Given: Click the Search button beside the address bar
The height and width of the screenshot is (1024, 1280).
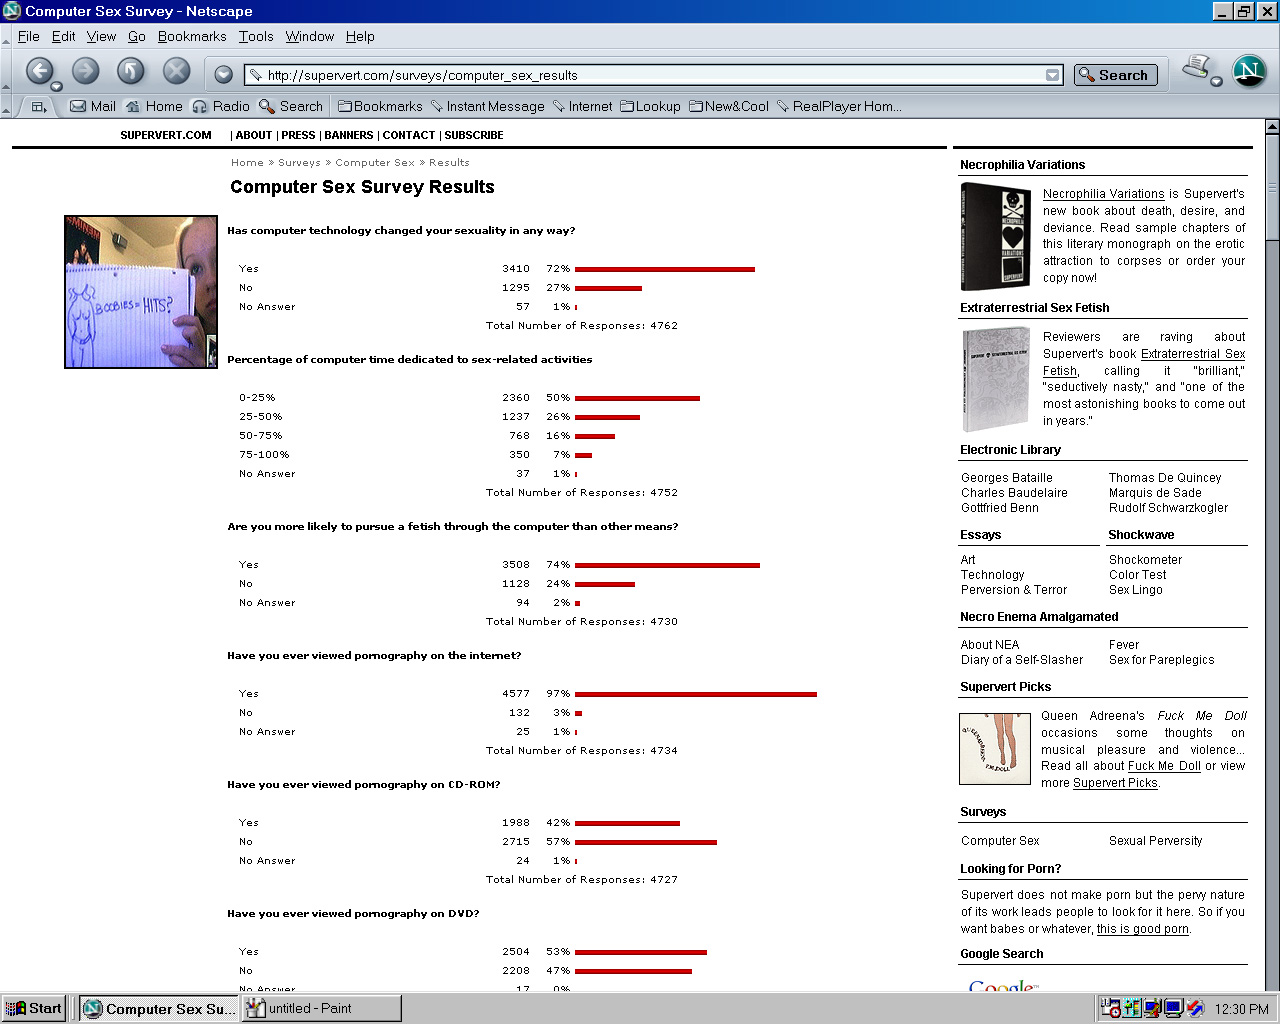Looking at the screenshot, I should click(x=1115, y=75).
